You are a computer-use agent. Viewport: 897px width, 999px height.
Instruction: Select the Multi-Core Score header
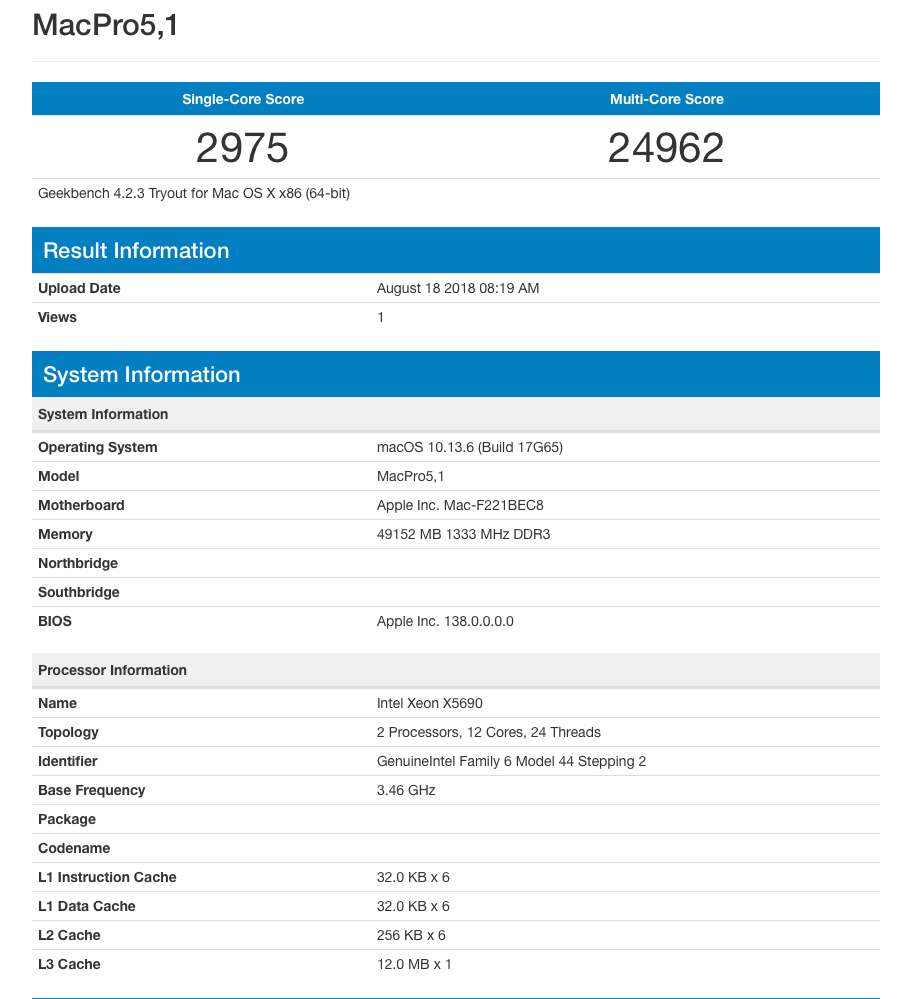tap(666, 99)
